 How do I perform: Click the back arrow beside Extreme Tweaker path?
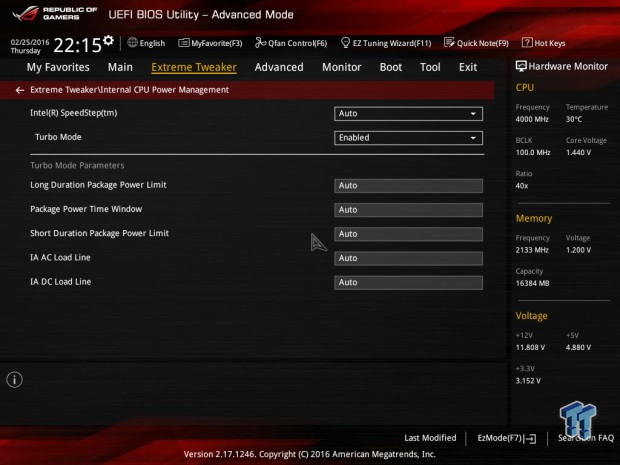(20, 90)
